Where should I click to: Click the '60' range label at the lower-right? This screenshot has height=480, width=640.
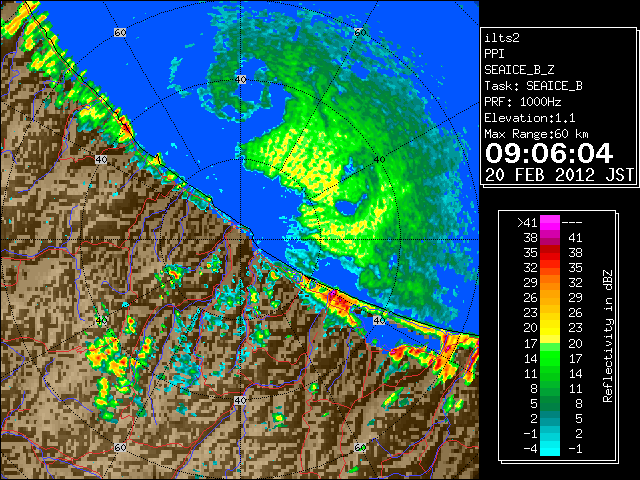click(360, 447)
